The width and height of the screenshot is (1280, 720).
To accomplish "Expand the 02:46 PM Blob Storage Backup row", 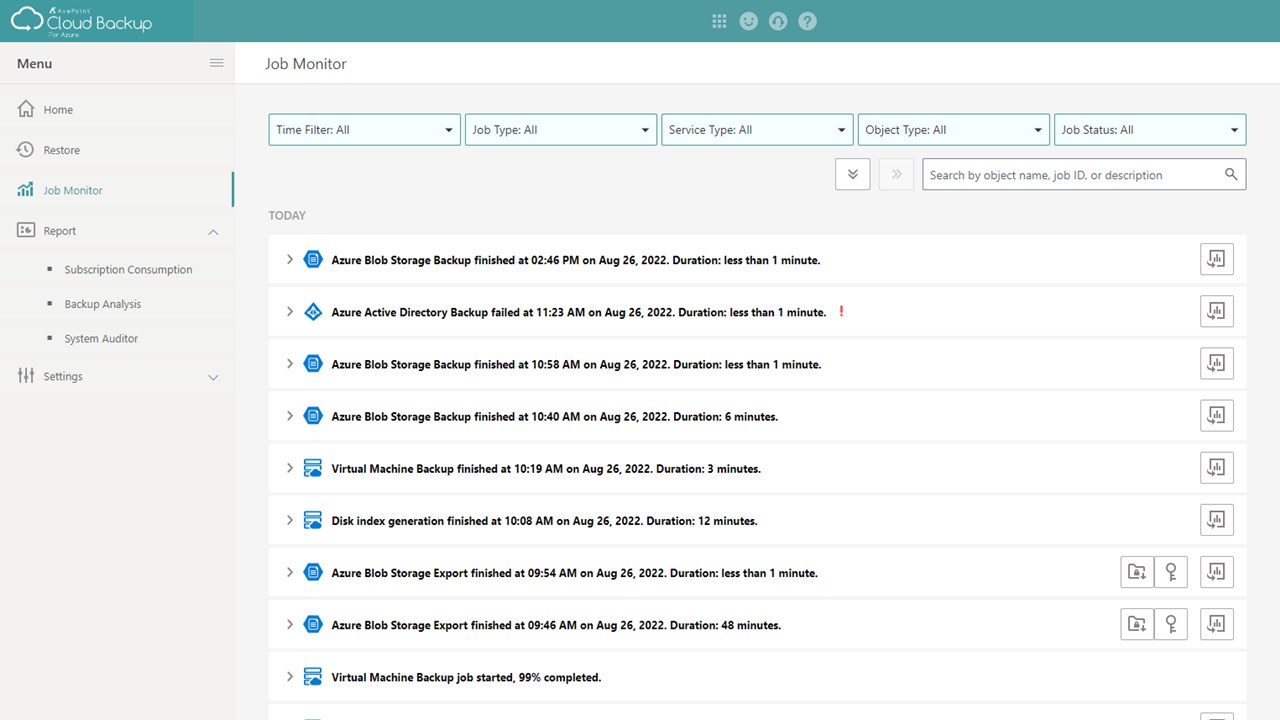I will coord(290,259).
